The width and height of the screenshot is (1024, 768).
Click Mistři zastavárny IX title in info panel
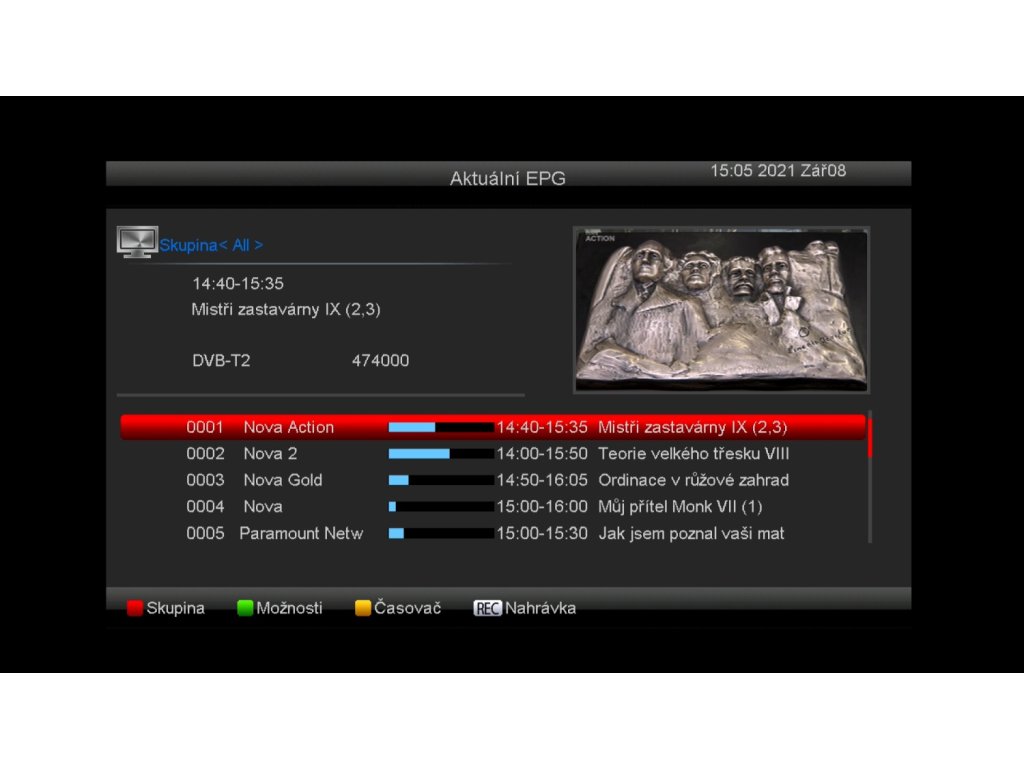point(286,310)
